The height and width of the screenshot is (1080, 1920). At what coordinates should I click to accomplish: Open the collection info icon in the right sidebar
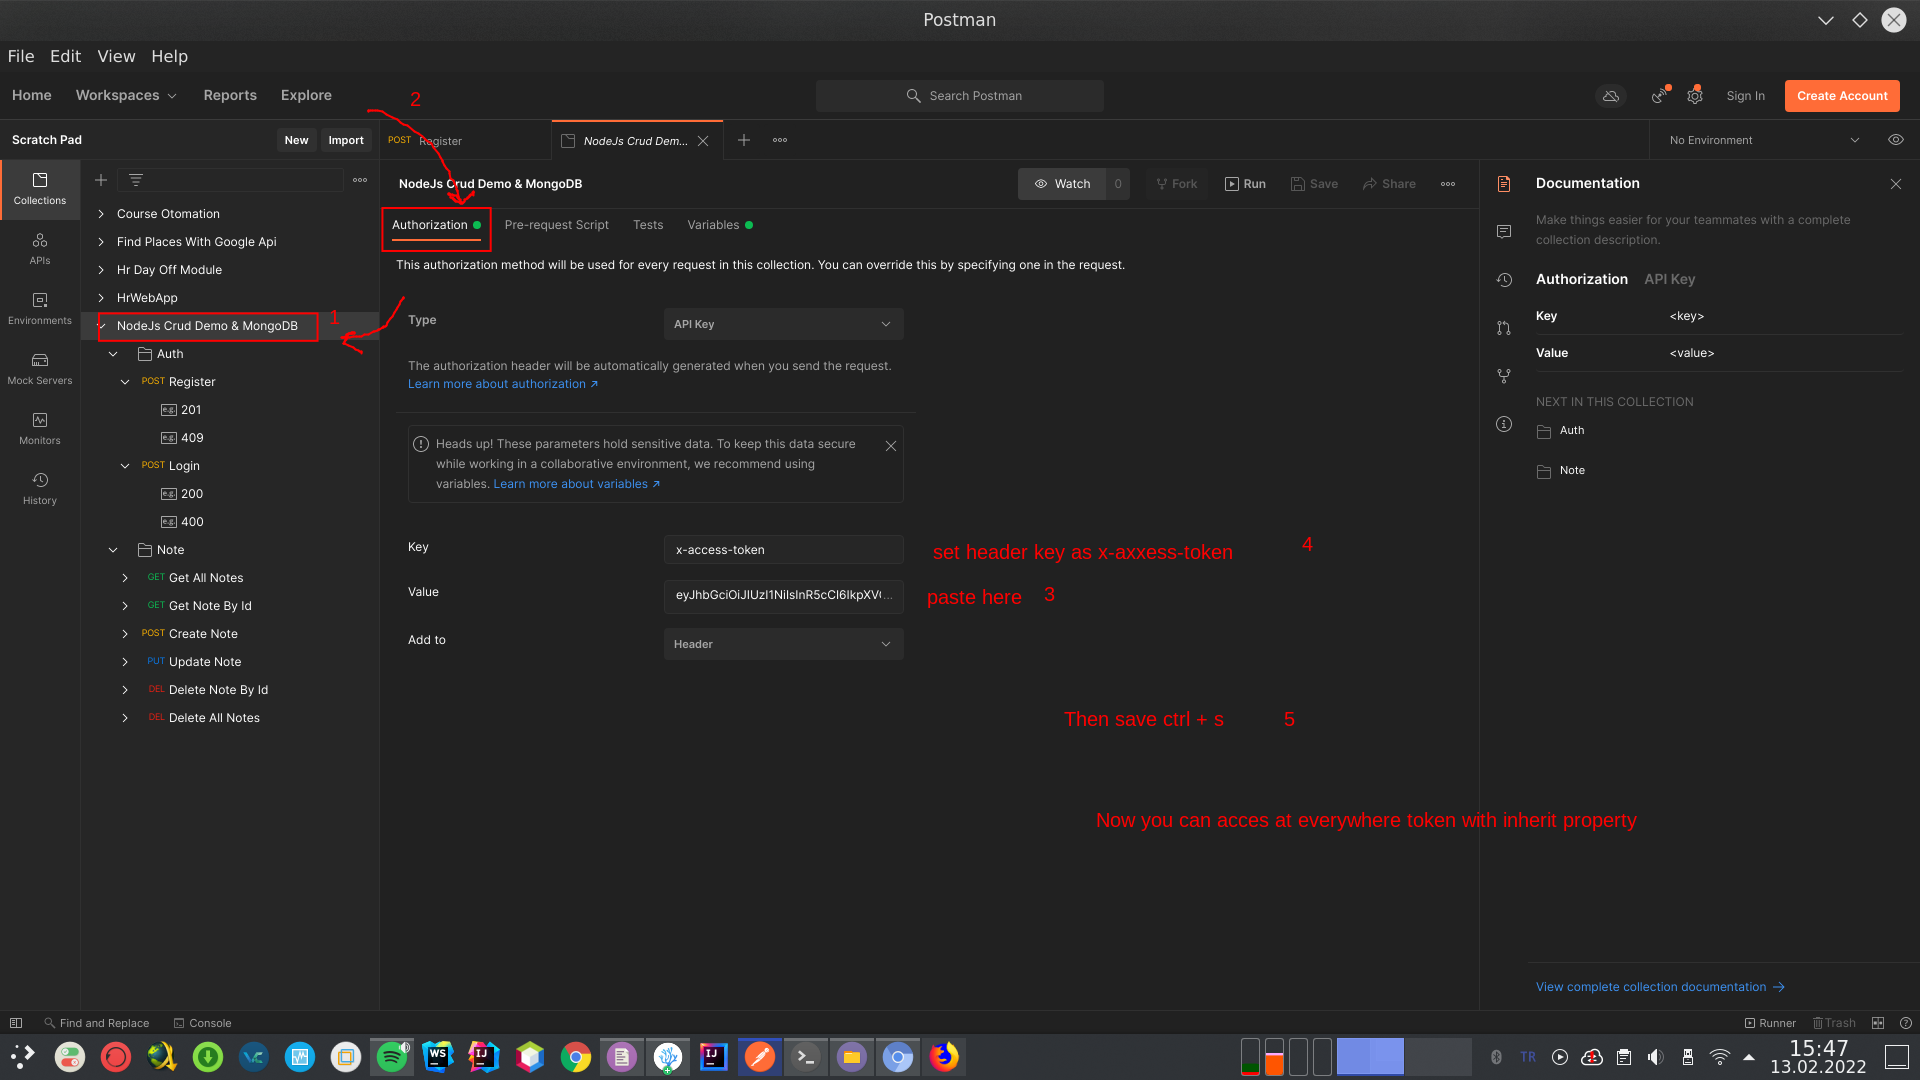(x=1504, y=424)
